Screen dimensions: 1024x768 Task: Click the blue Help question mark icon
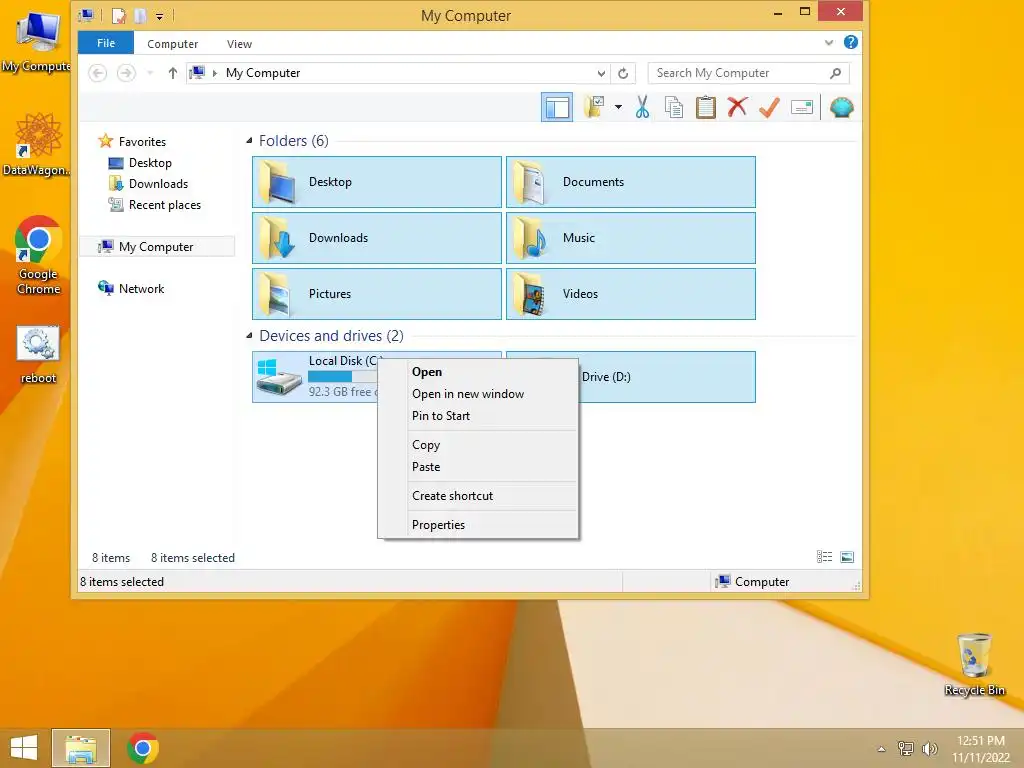coord(850,42)
